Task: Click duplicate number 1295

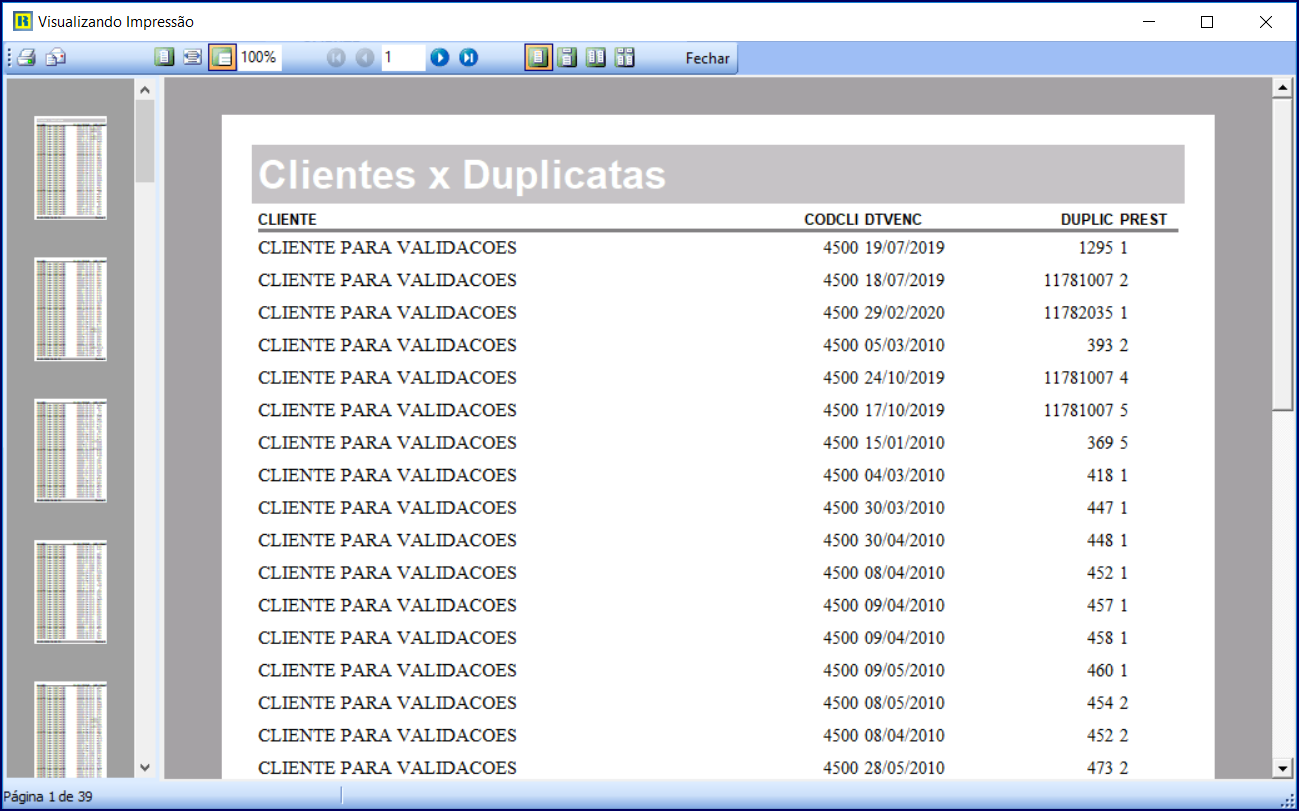Action: (x=1096, y=248)
